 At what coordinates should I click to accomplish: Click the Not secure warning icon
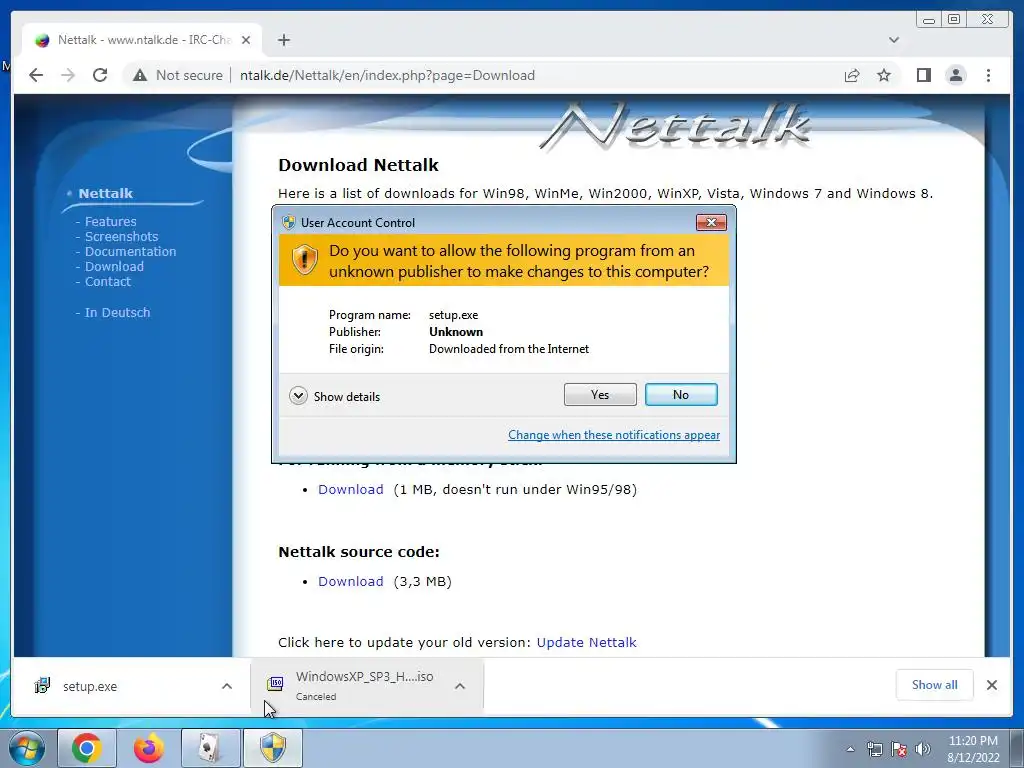pyautogui.click(x=140, y=76)
